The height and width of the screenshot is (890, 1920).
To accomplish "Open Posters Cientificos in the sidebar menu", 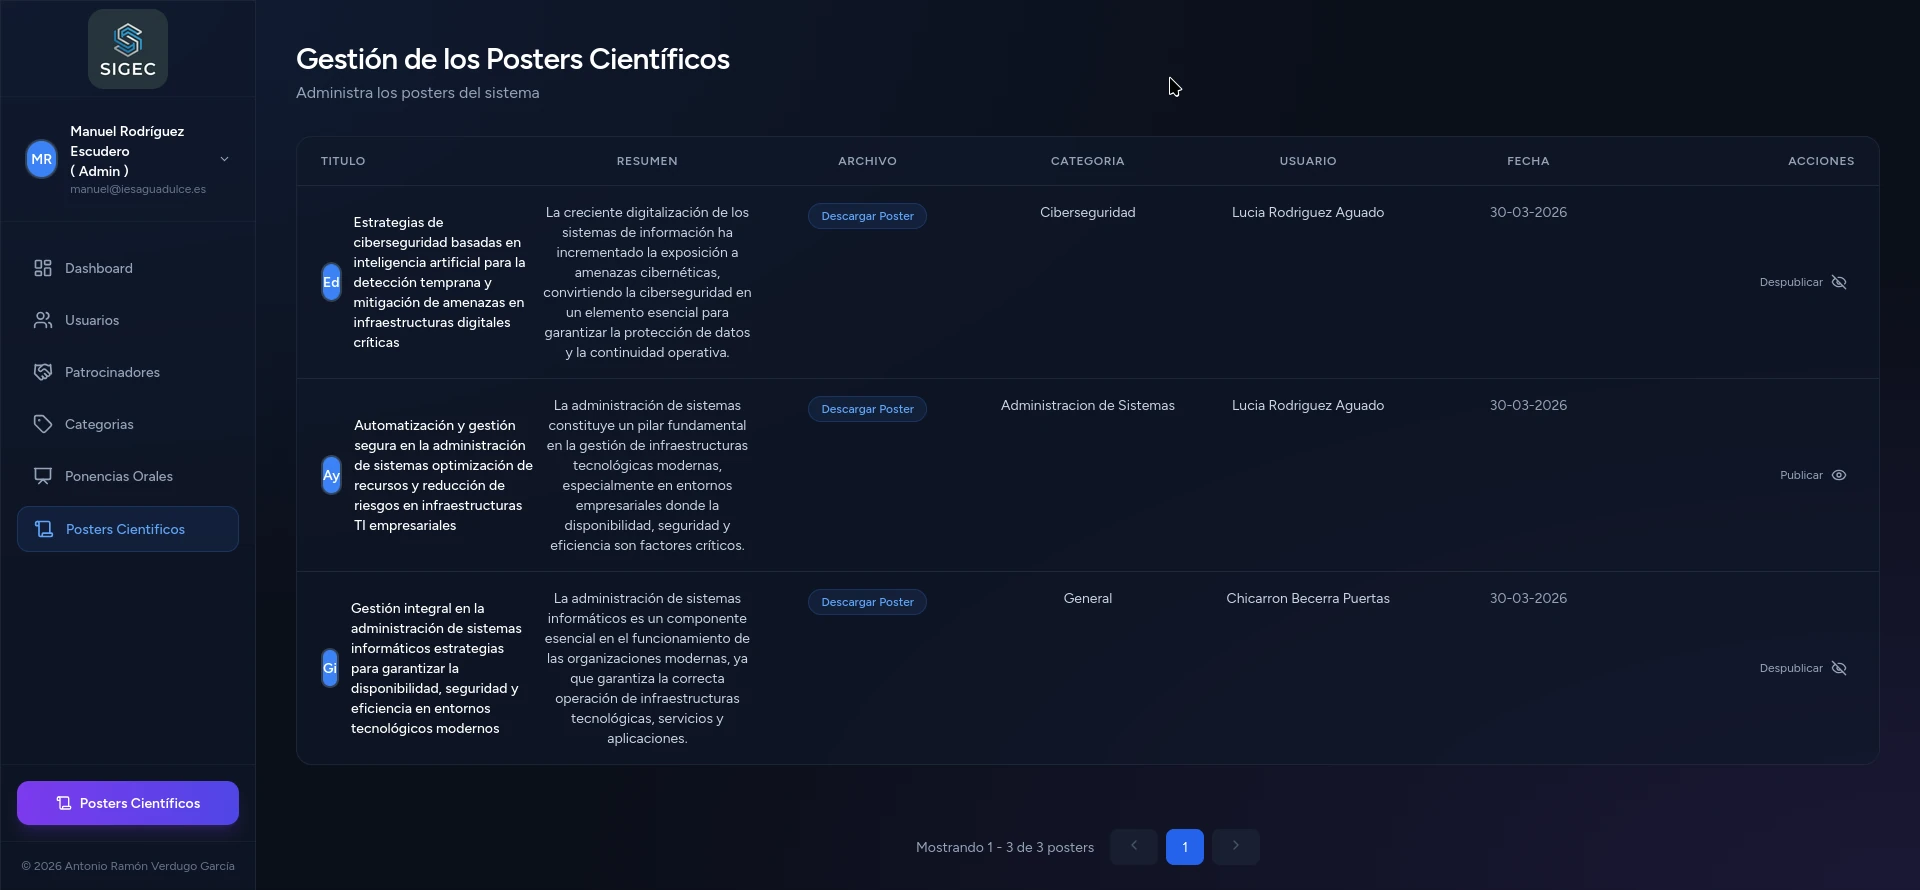I will click(x=126, y=529).
